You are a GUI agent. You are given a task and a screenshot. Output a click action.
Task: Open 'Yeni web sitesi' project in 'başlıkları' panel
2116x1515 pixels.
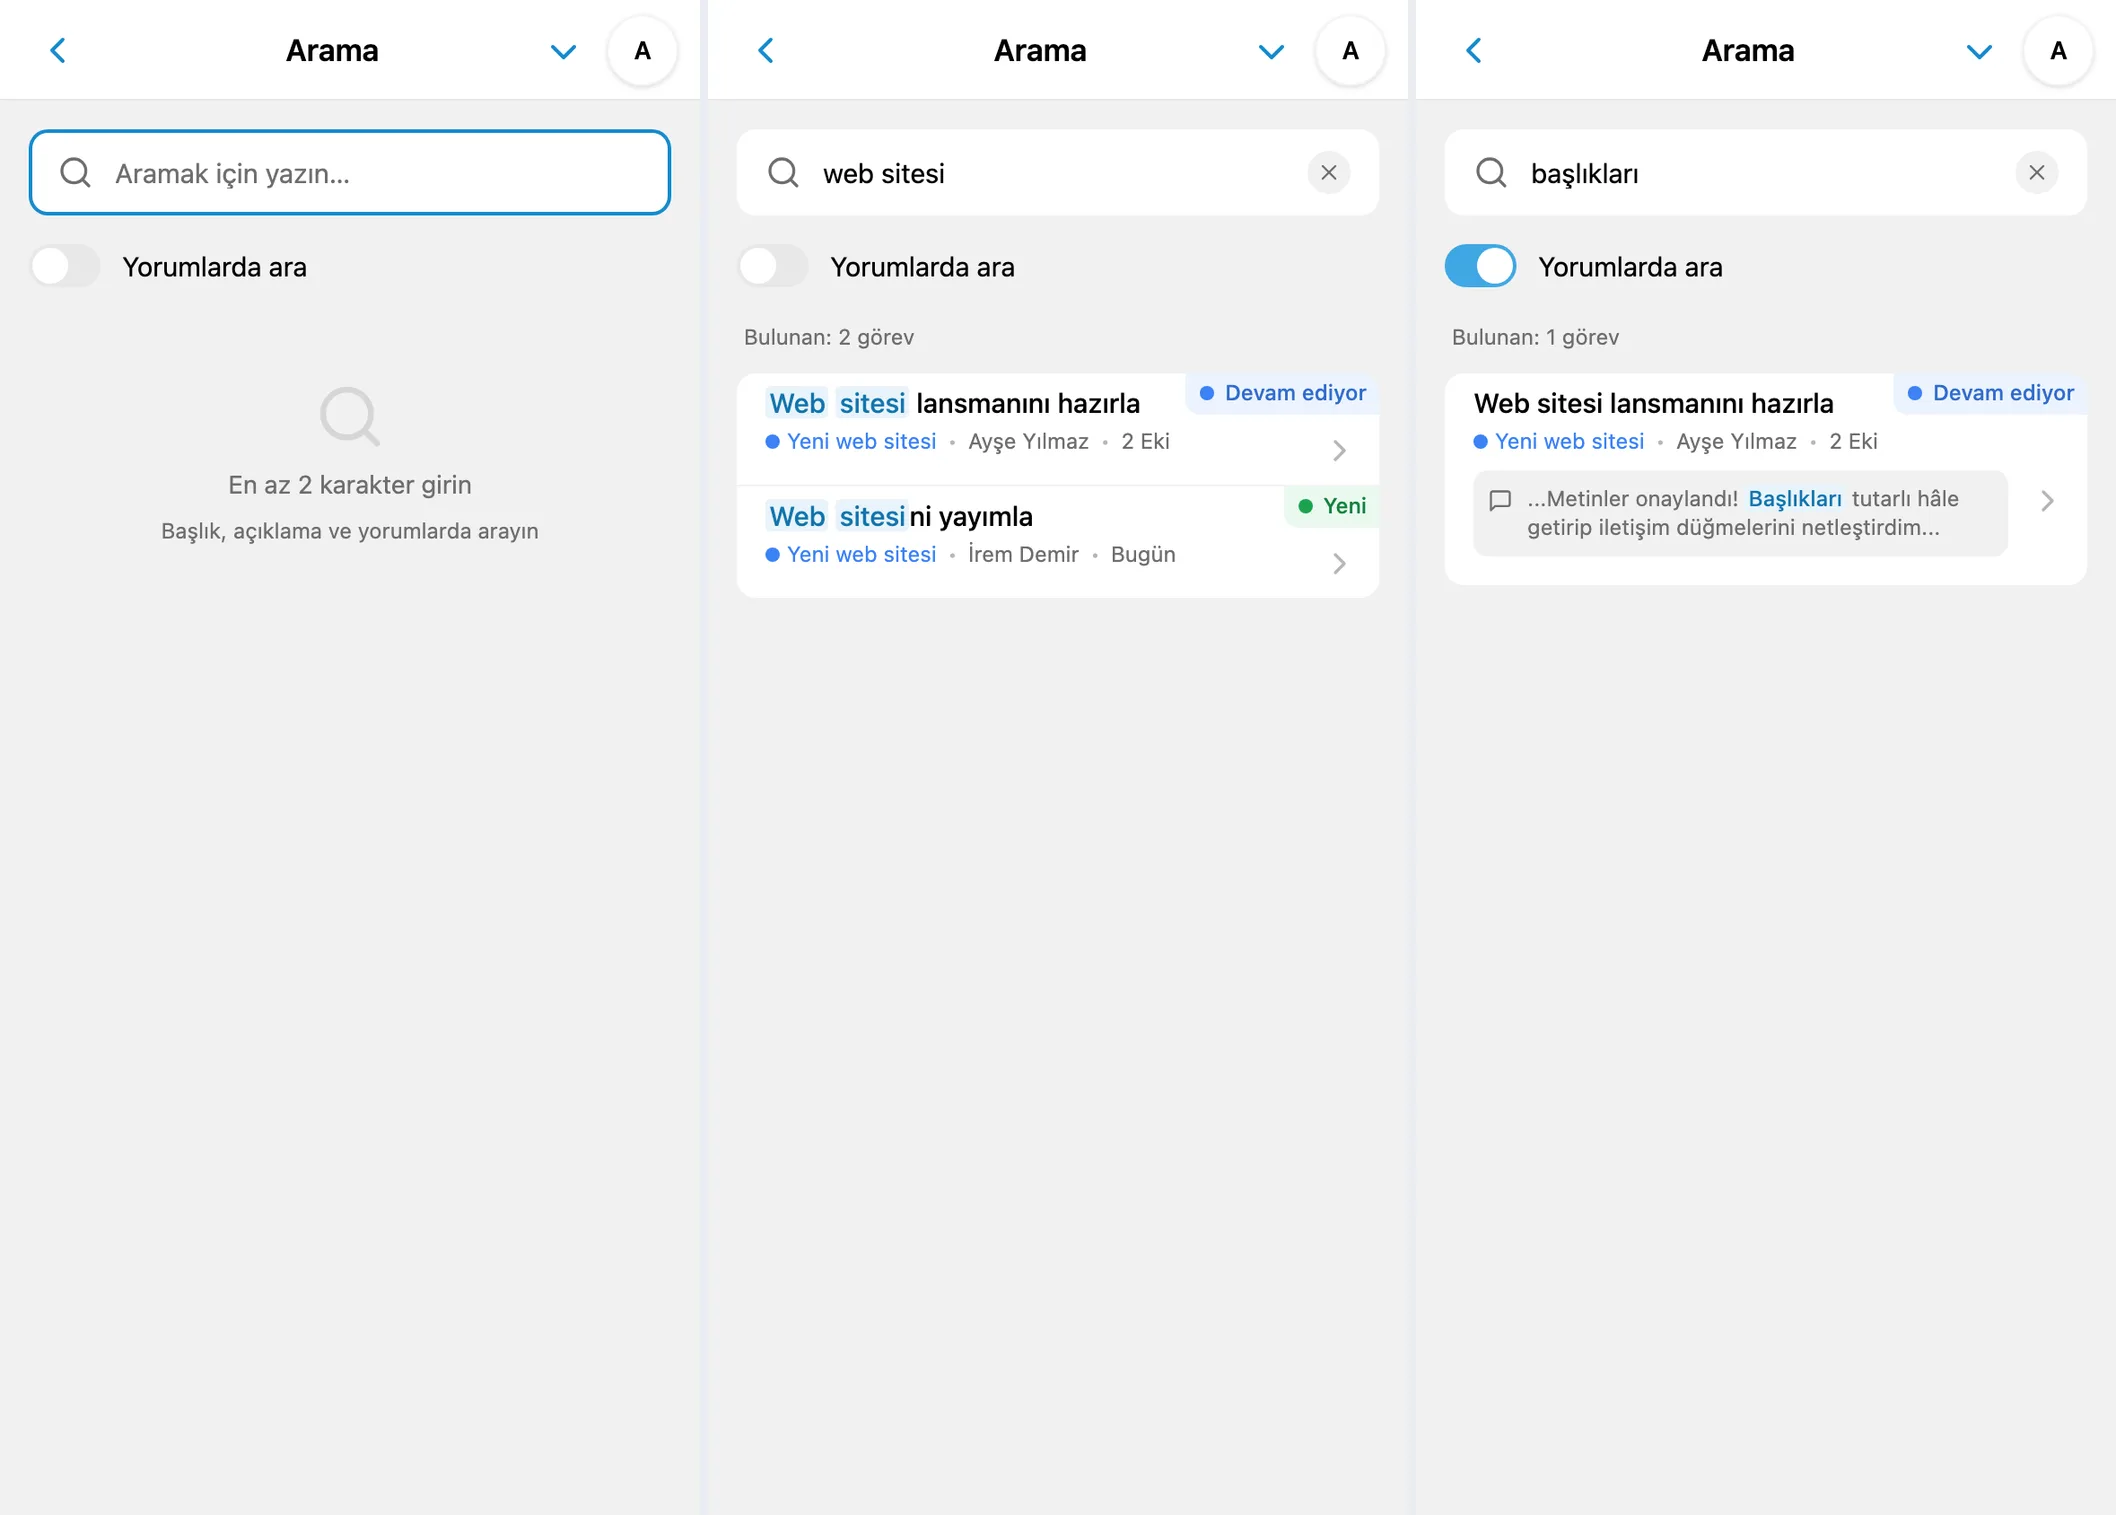click(1559, 441)
